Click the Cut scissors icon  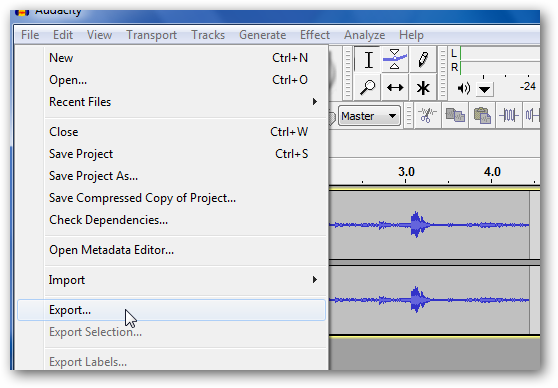coord(427,115)
